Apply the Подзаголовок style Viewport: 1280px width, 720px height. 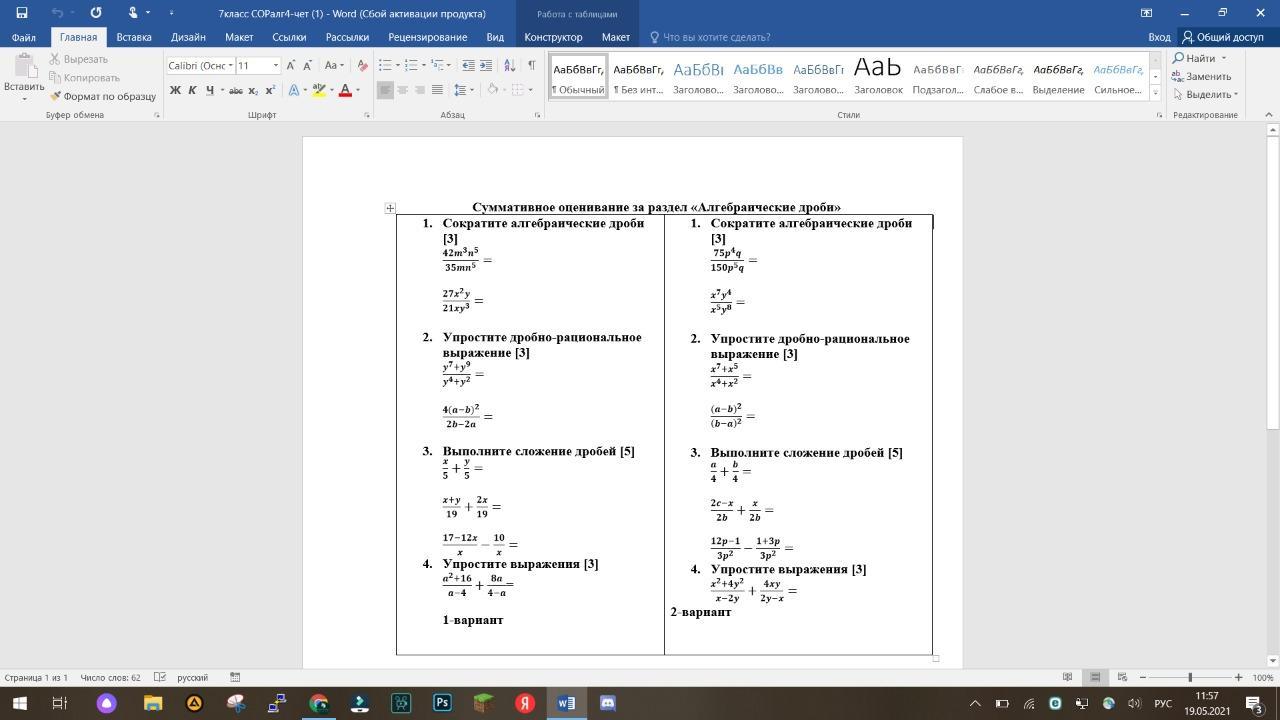pyautogui.click(x=938, y=76)
